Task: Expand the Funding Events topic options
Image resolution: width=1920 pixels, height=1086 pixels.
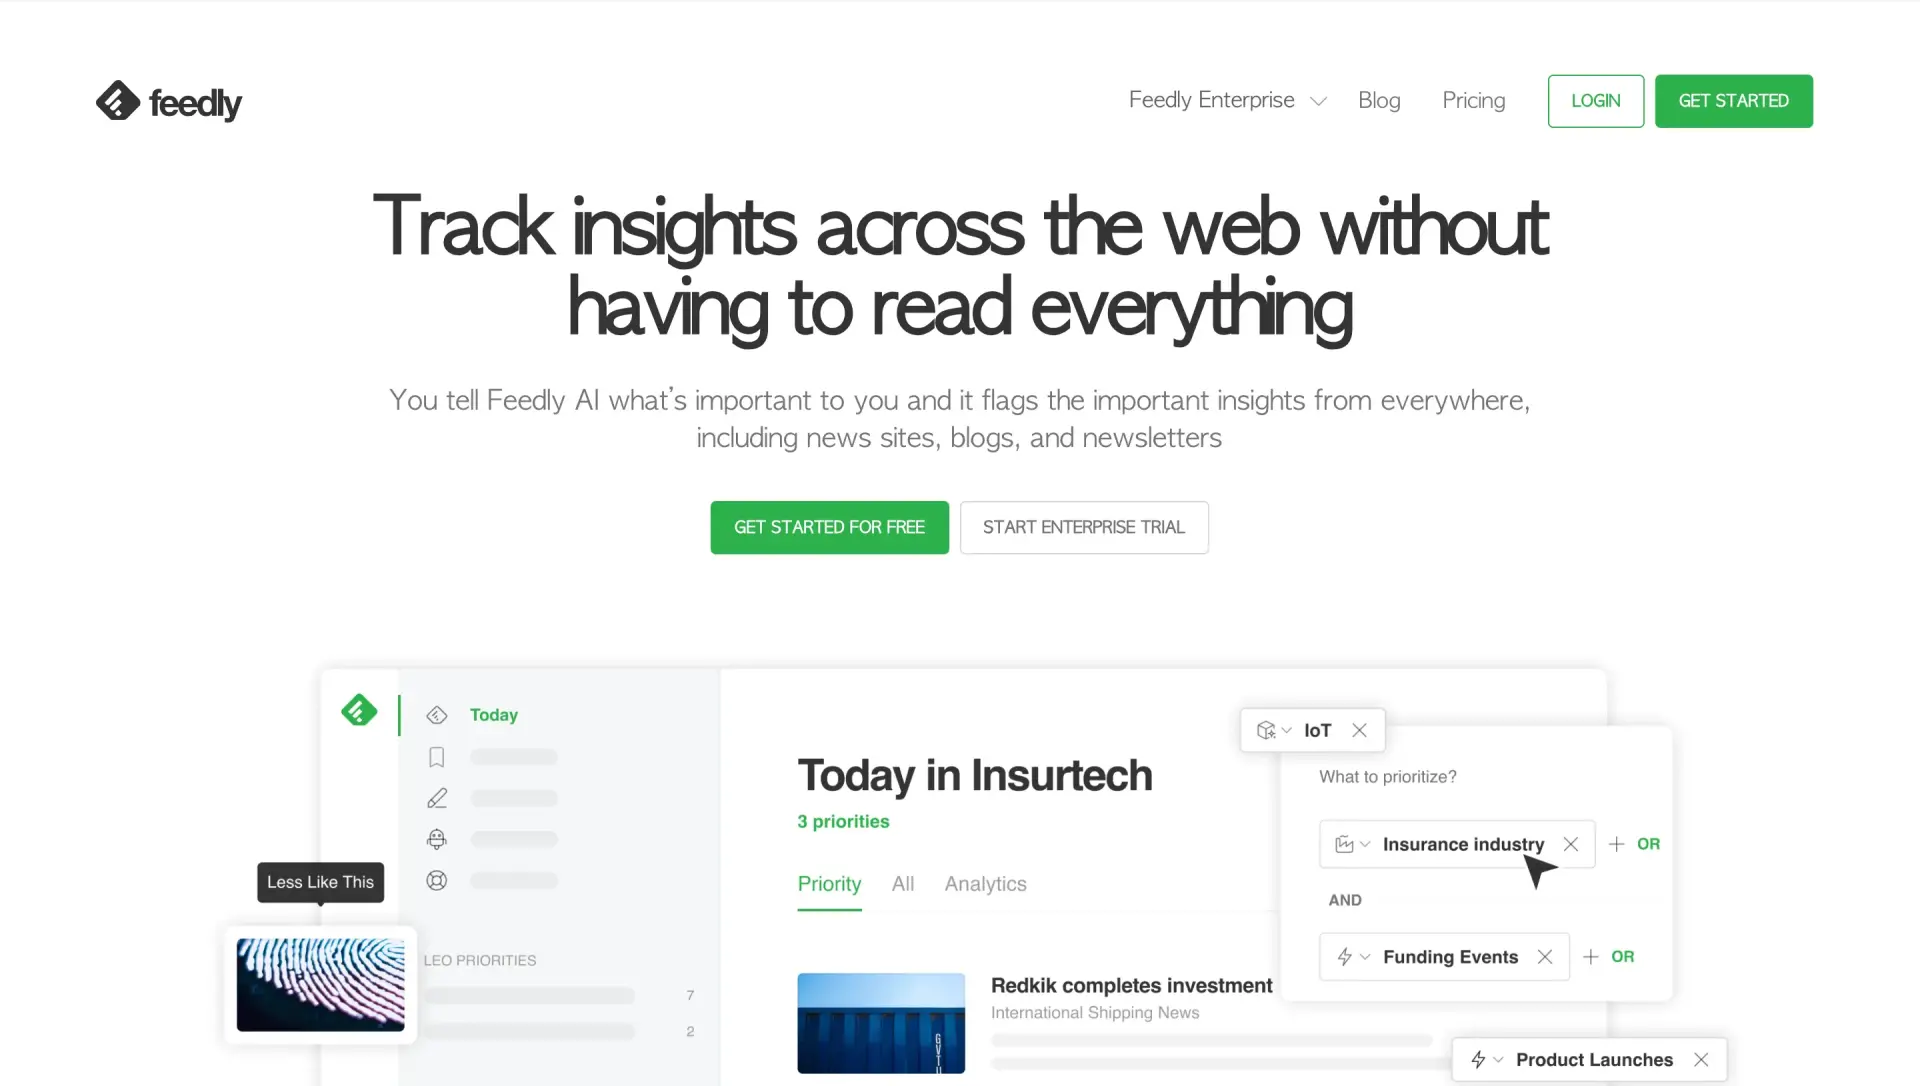Action: pos(1365,956)
